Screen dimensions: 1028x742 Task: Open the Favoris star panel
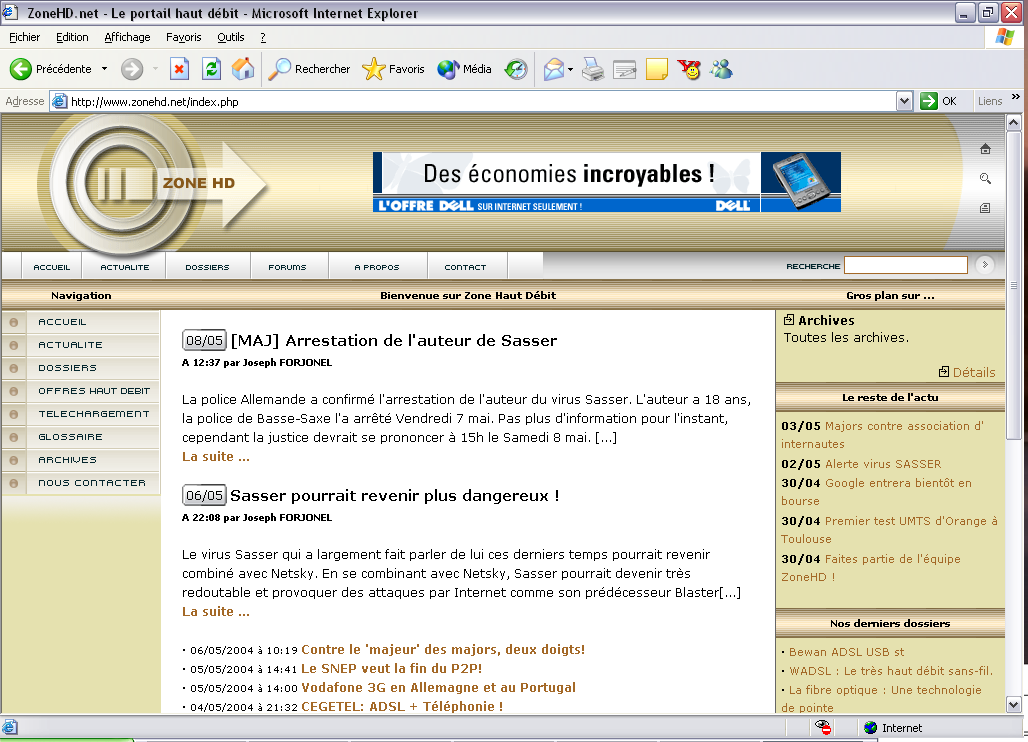coord(374,69)
